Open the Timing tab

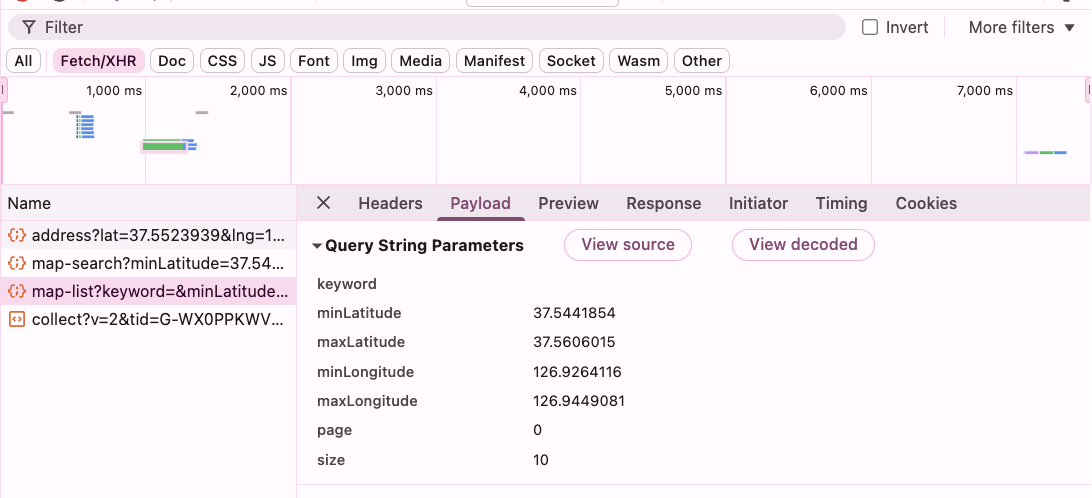click(841, 203)
